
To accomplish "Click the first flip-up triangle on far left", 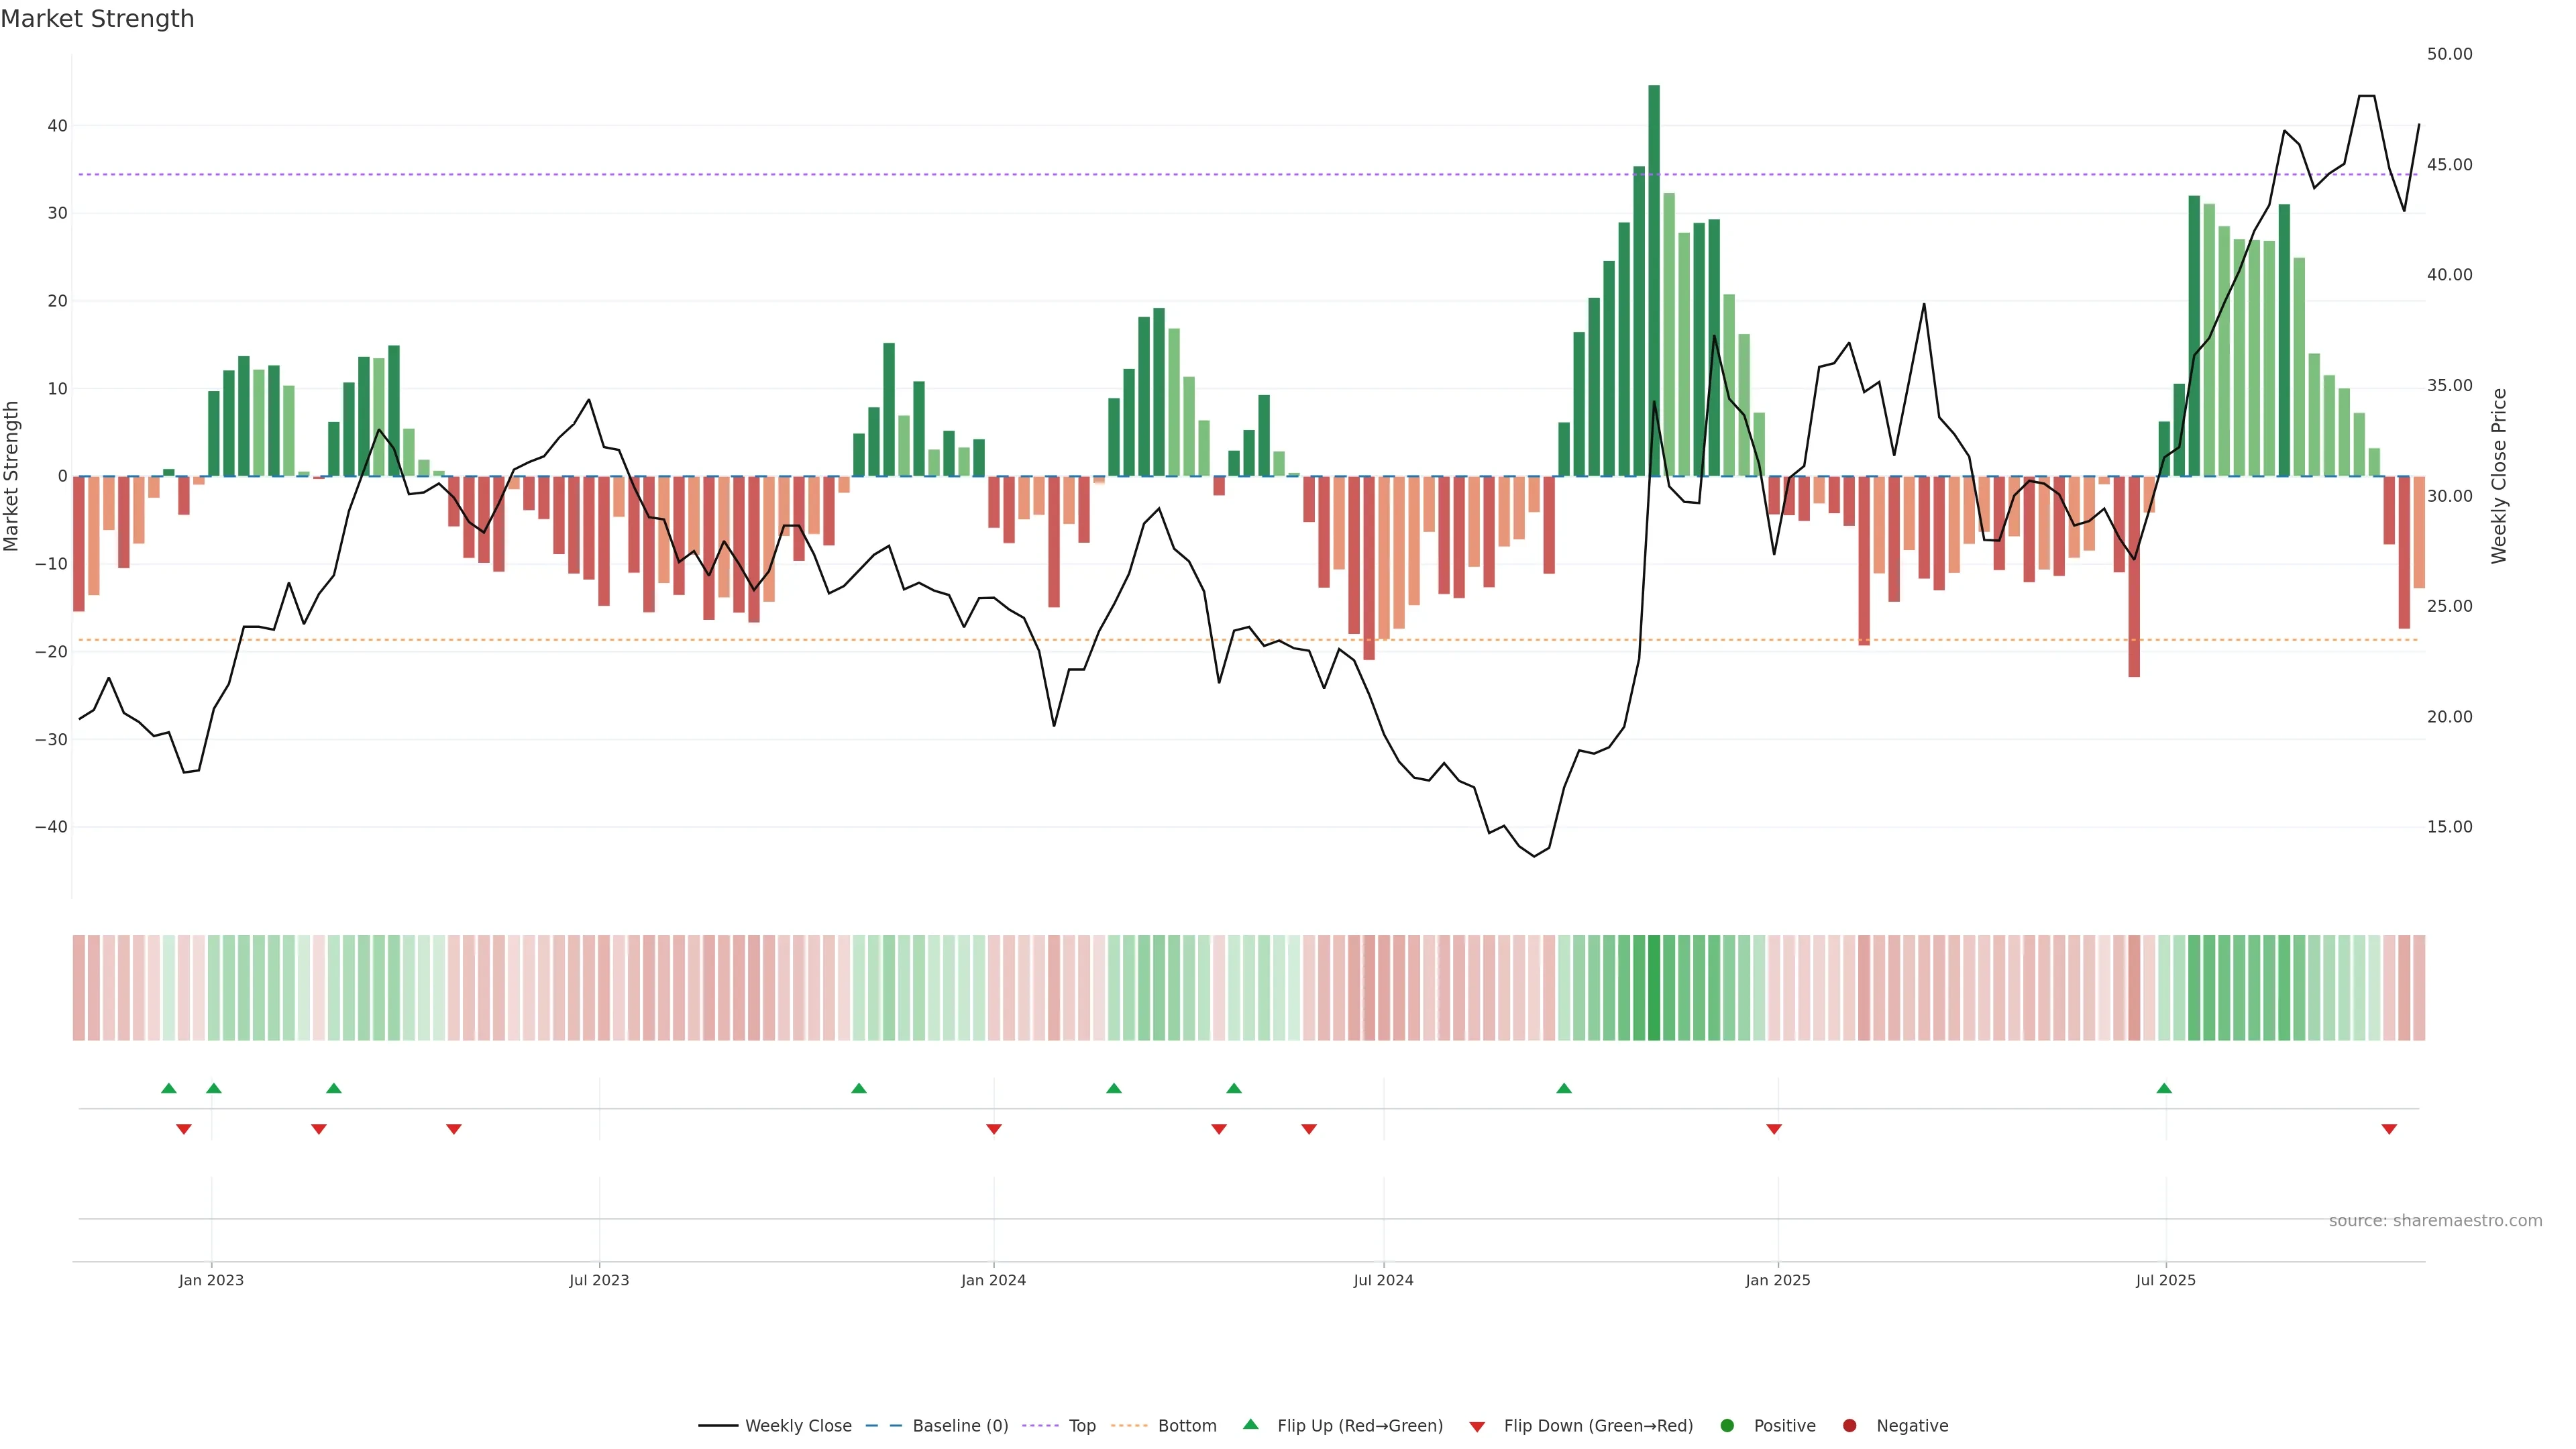I will click(169, 1088).
